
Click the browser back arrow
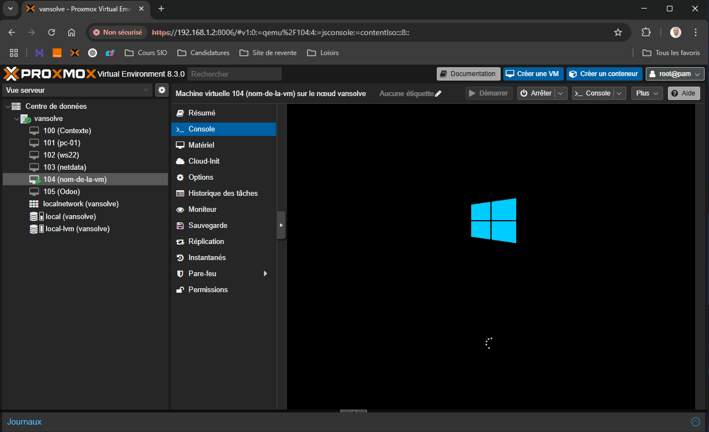coord(12,33)
